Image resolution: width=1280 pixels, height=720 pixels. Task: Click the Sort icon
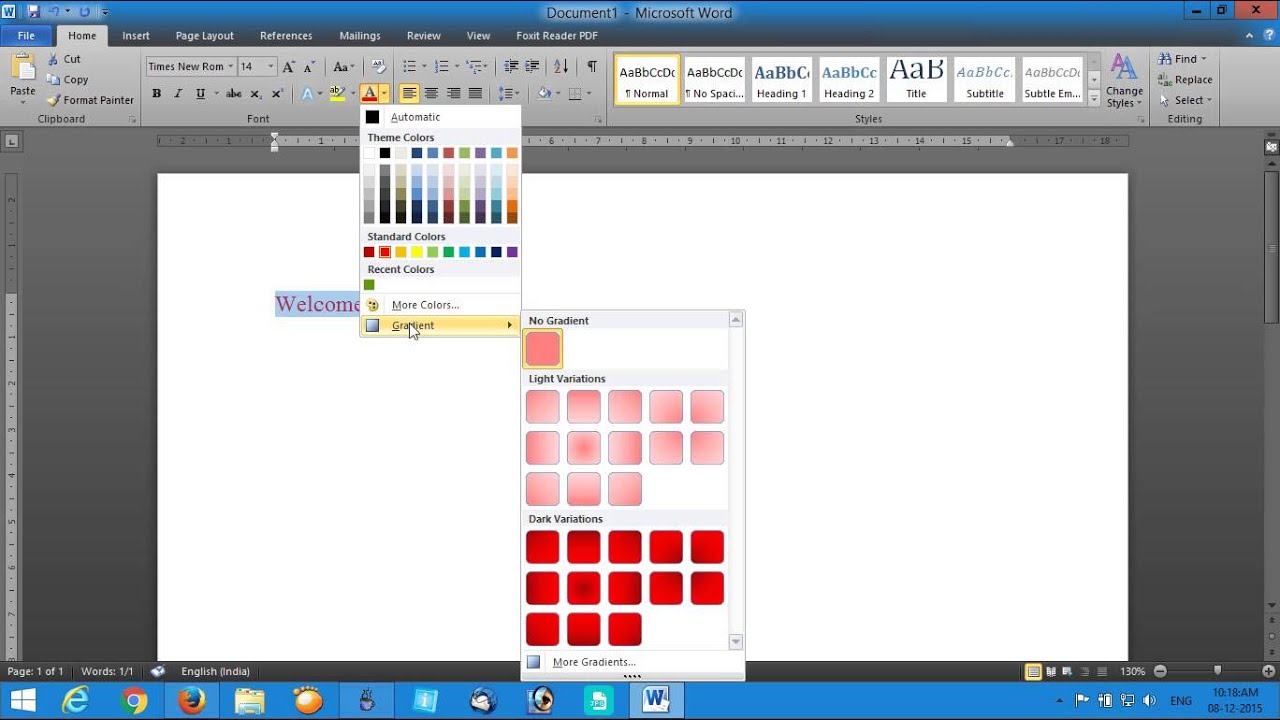point(561,67)
